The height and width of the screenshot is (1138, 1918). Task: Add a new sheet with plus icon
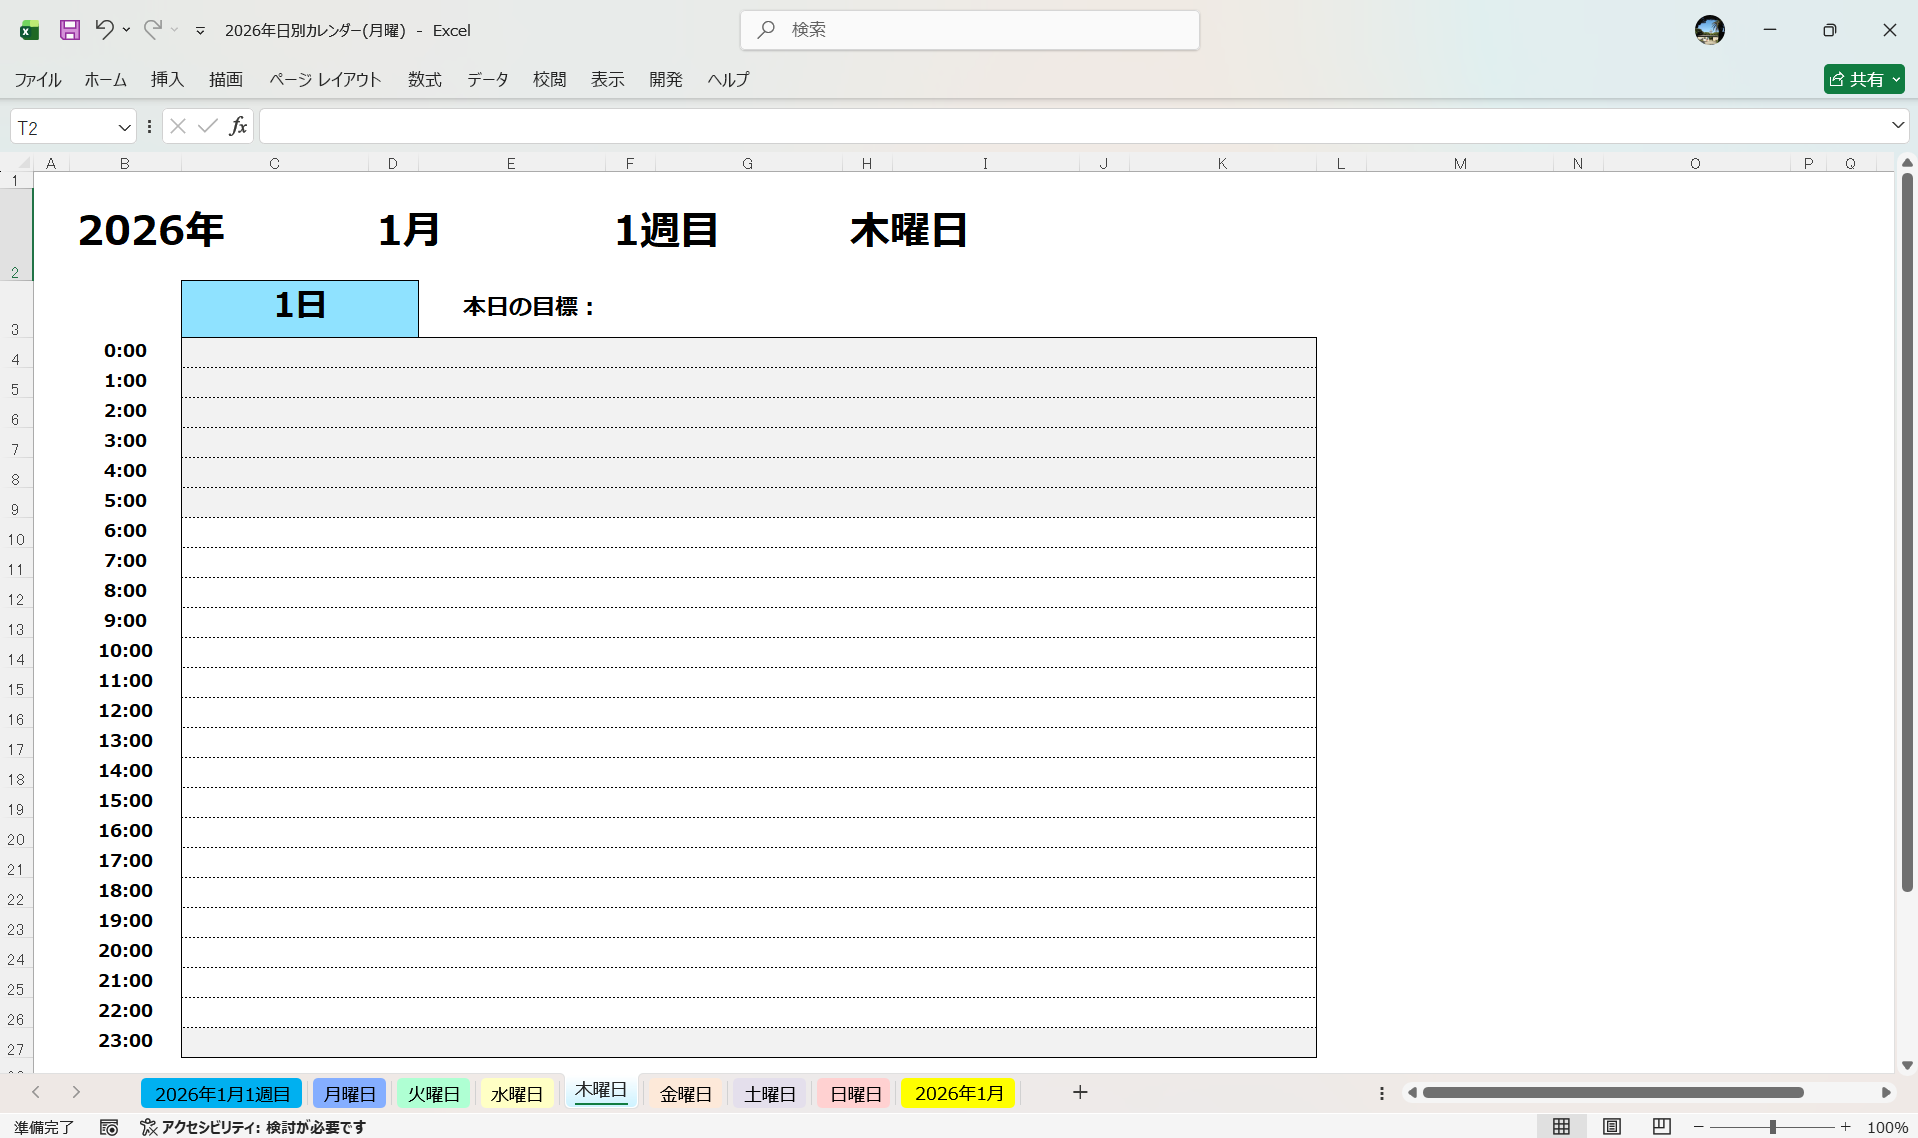(x=1080, y=1093)
